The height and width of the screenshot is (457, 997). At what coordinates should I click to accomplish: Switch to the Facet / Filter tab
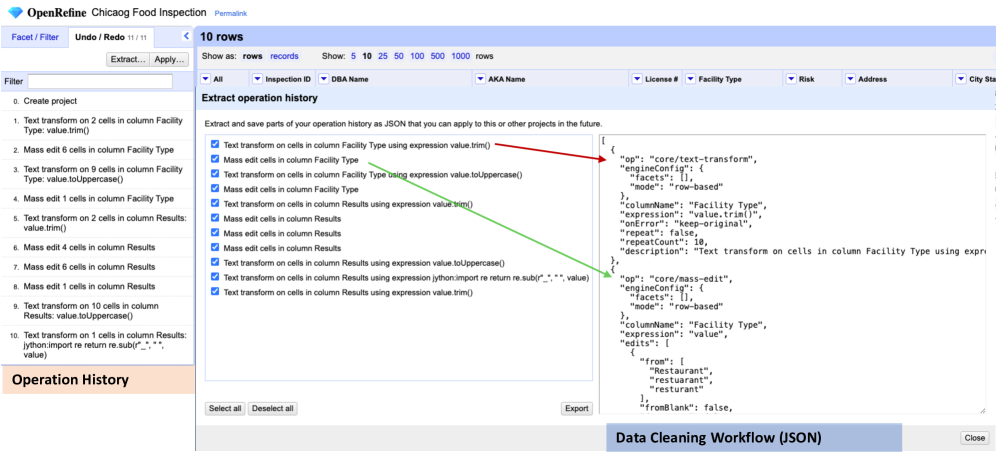[35, 38]
